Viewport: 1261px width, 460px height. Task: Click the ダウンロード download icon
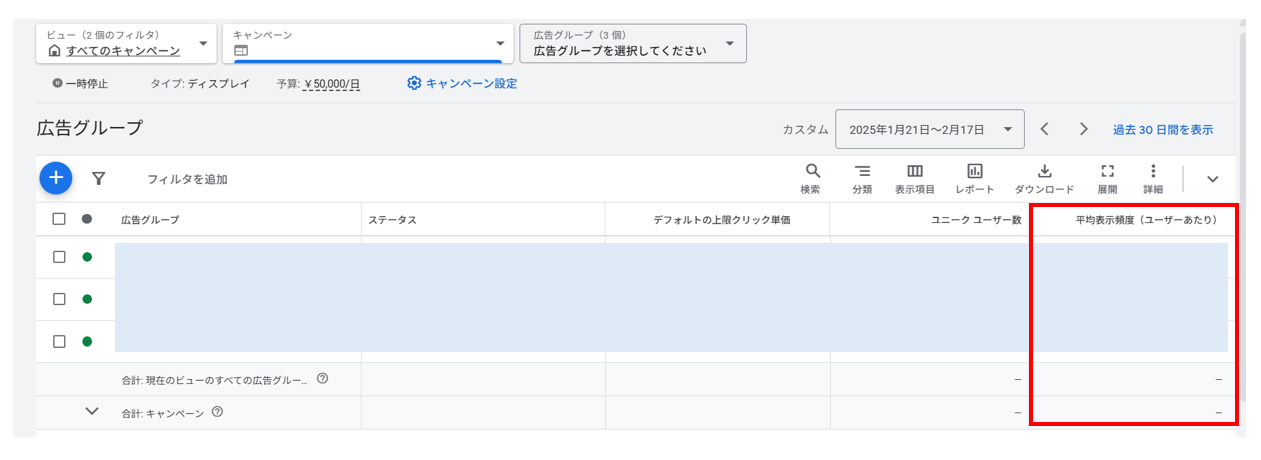point(1045,171)
